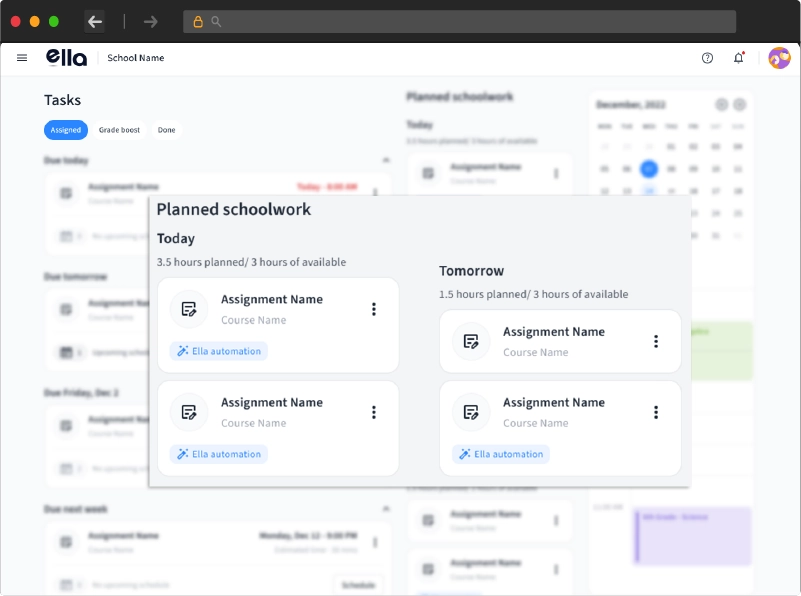Open the user profile avatar
This screenshot has height=596, width=801.
pyautogui.click(x=779, y=58)
